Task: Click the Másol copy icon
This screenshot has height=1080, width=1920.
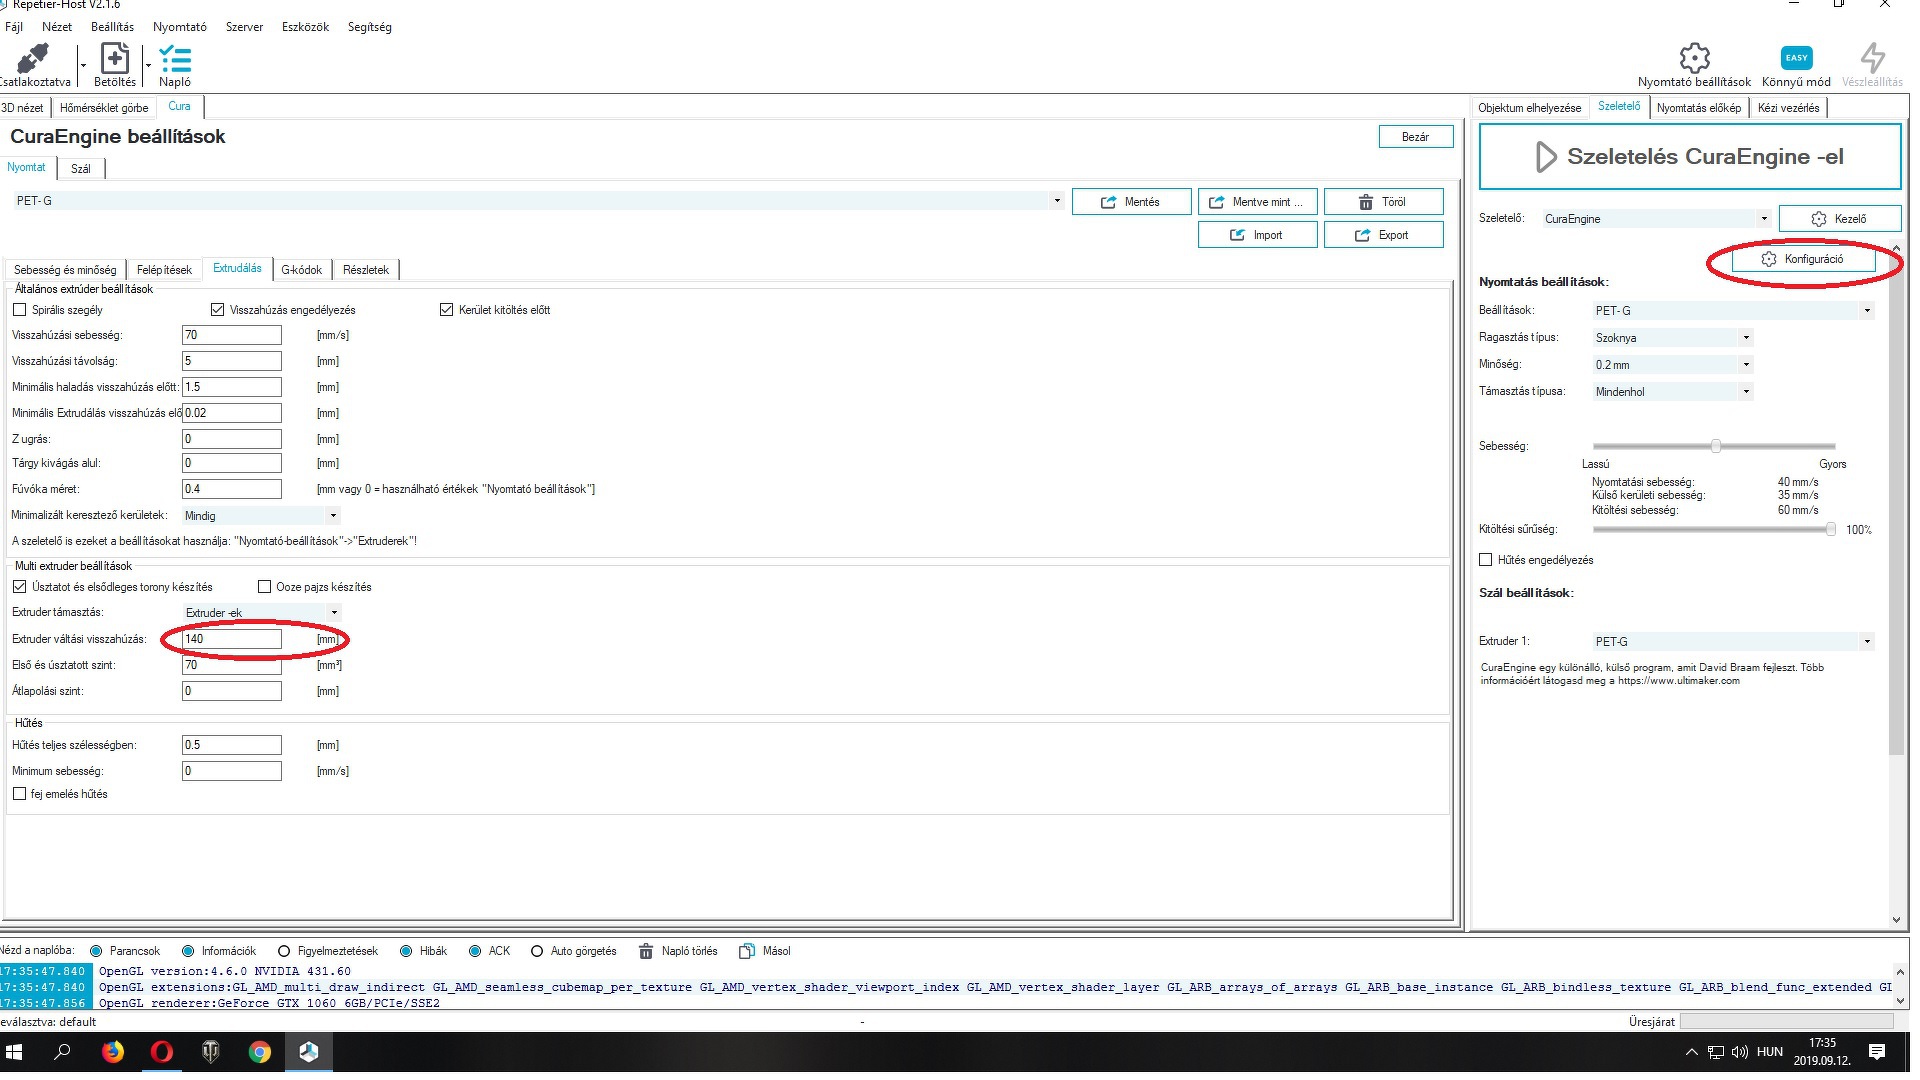Action: click(747, 951)
